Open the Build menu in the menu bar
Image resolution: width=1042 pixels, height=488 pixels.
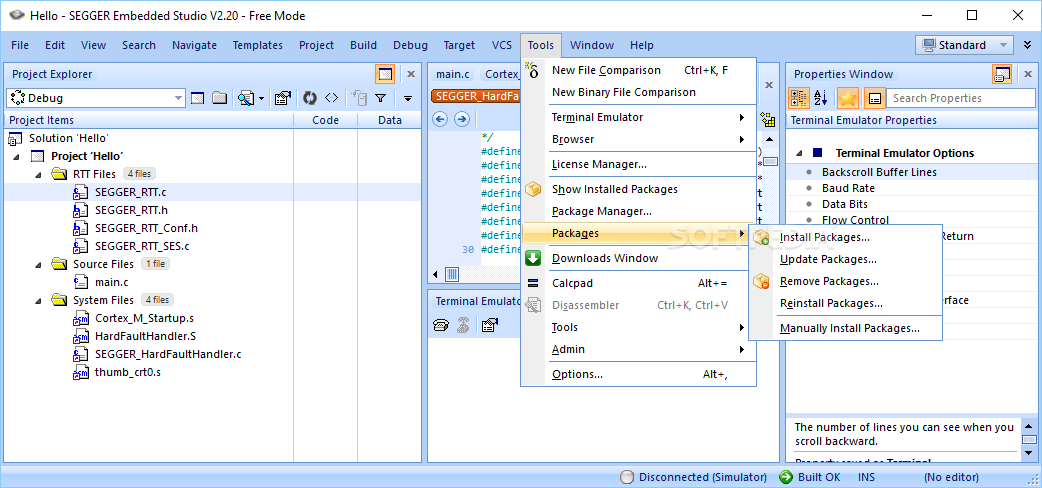[x=364, y=45]
